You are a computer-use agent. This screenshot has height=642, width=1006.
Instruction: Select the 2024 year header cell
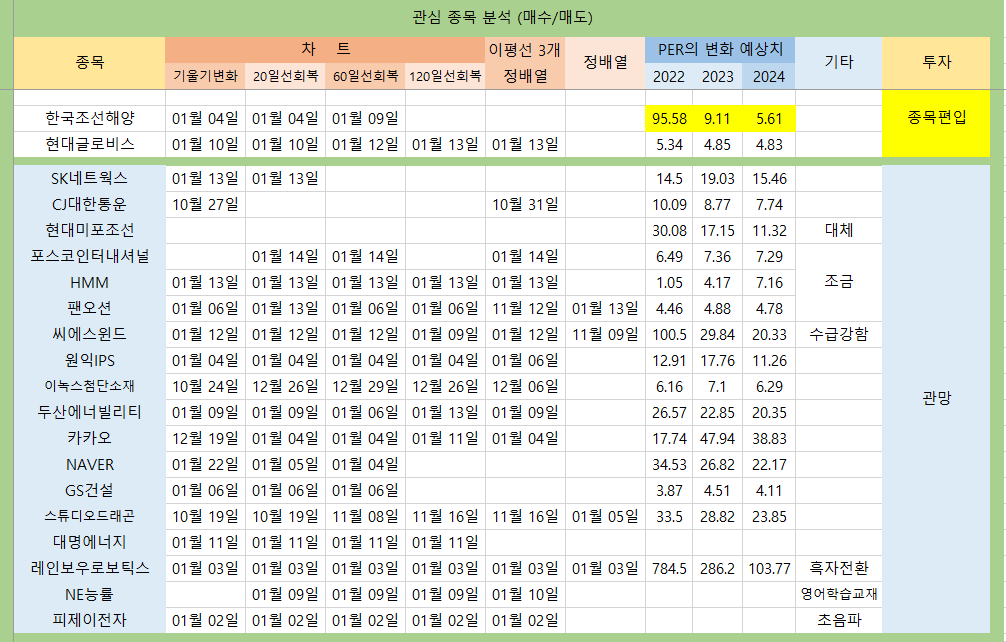click(769, 76)
